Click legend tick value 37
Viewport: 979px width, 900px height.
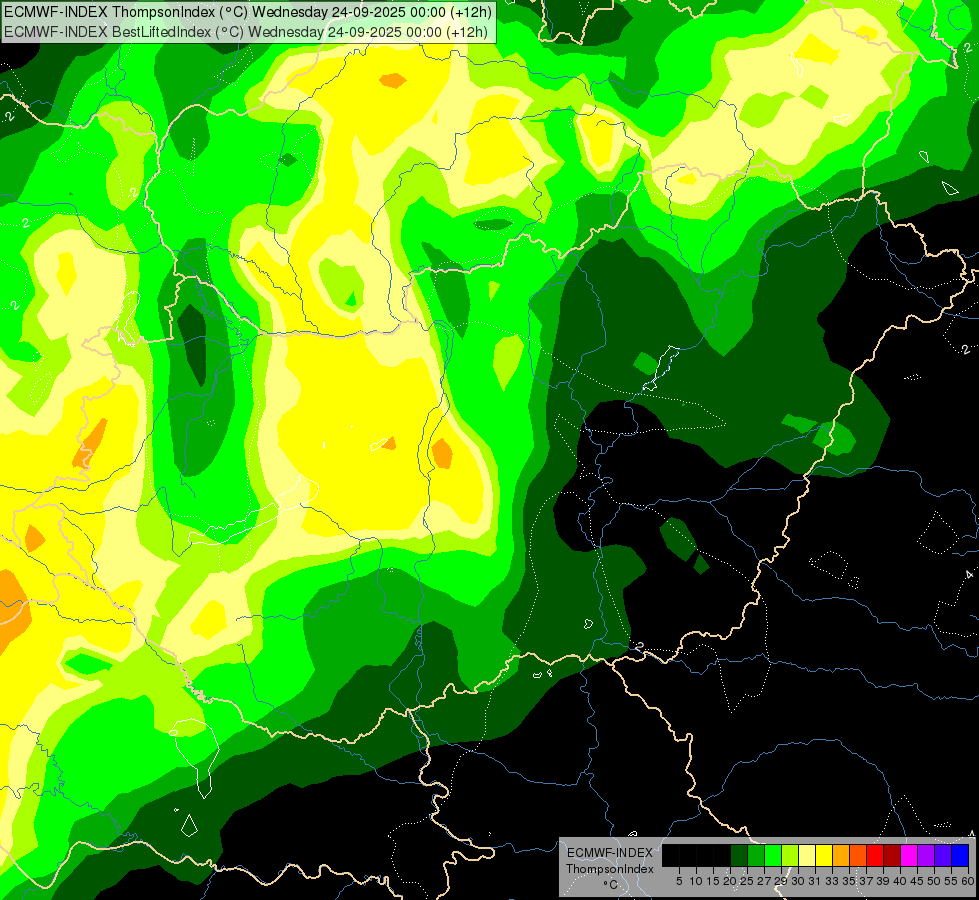[867, 881]
